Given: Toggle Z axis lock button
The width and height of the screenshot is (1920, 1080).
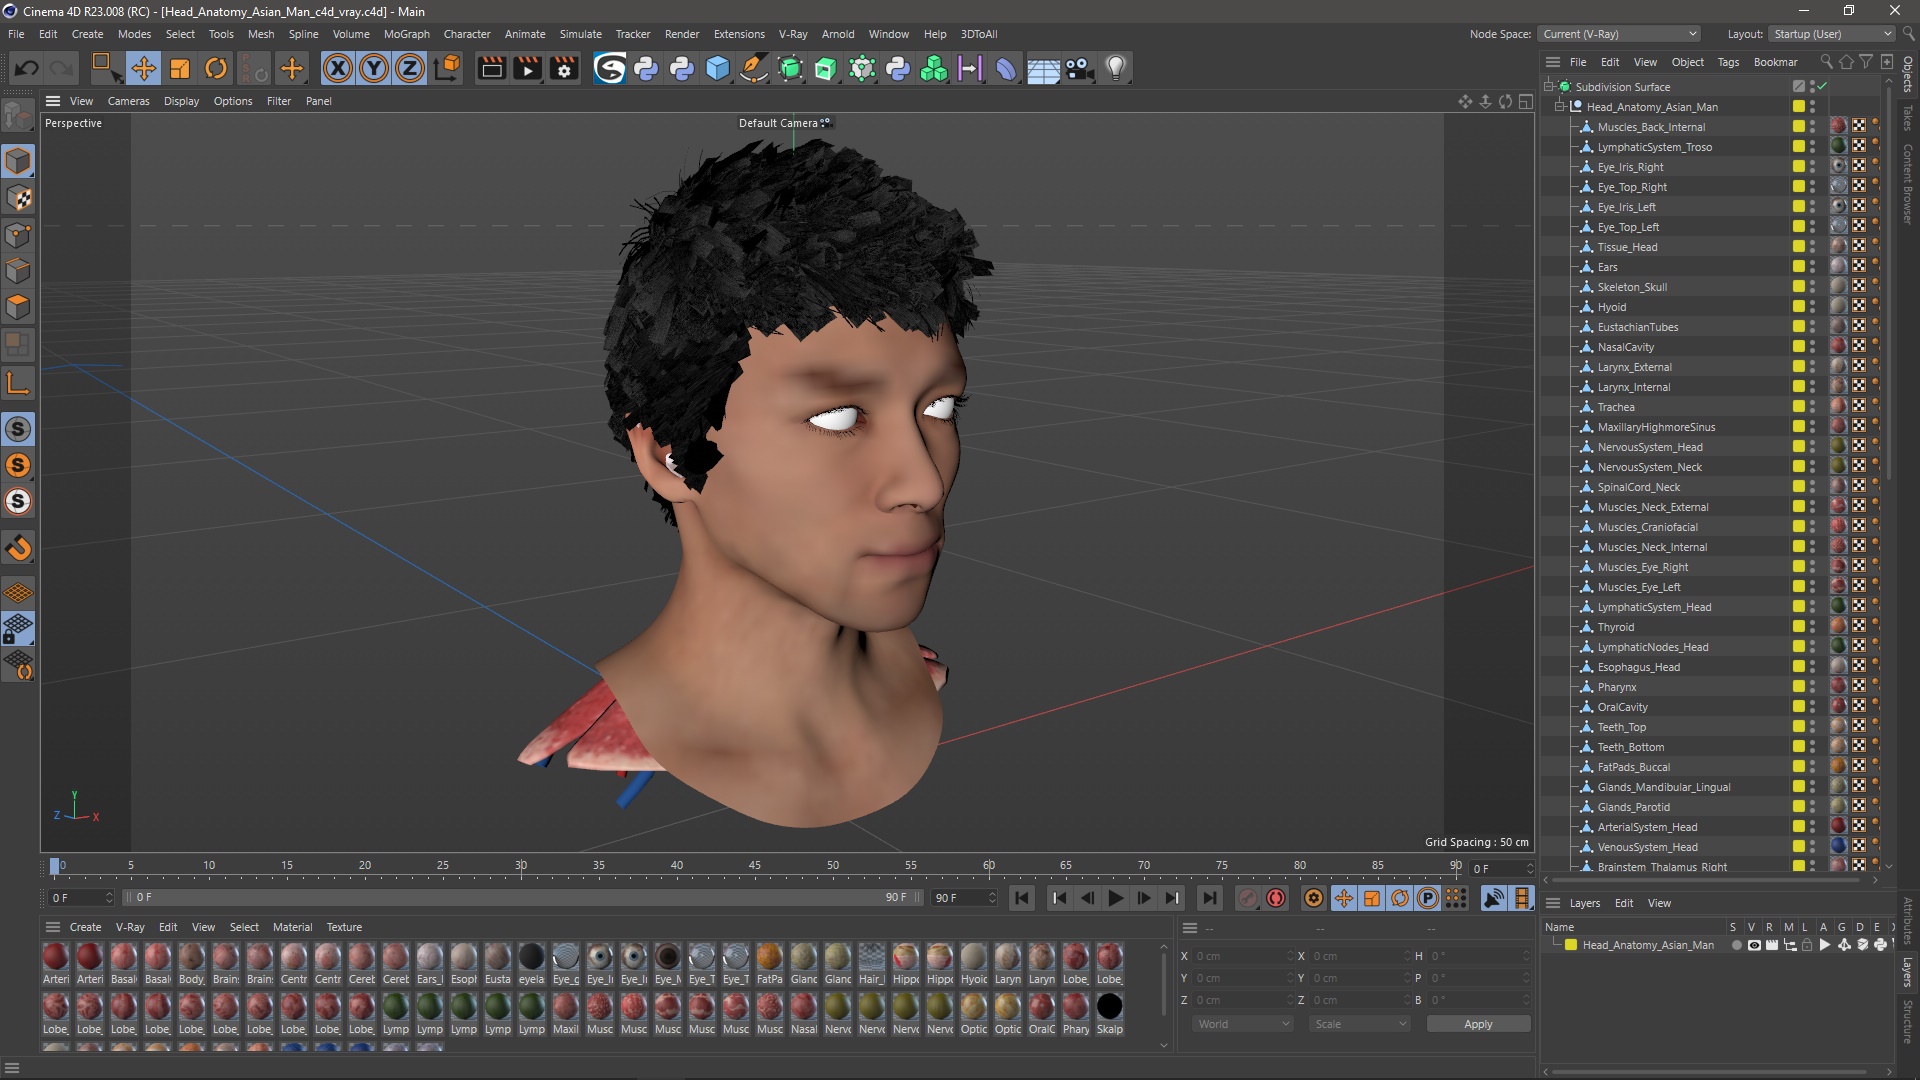Looking at the screenshot, I should pyautogui.click(x=410, y=68).
